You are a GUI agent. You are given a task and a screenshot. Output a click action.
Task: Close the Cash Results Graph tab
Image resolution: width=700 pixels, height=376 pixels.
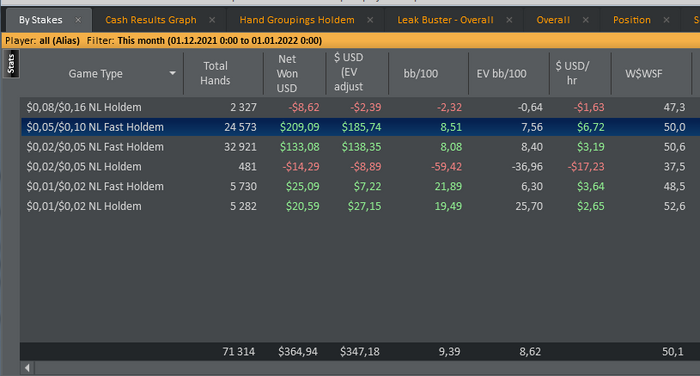click(212, 20)
